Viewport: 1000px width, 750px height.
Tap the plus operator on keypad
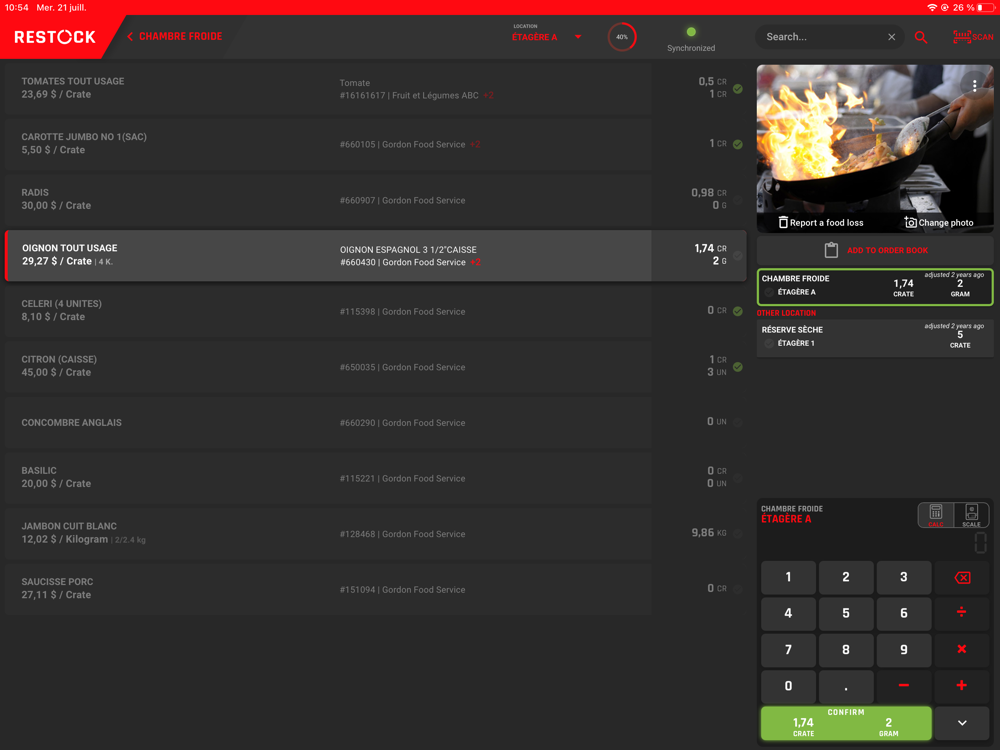961,685
